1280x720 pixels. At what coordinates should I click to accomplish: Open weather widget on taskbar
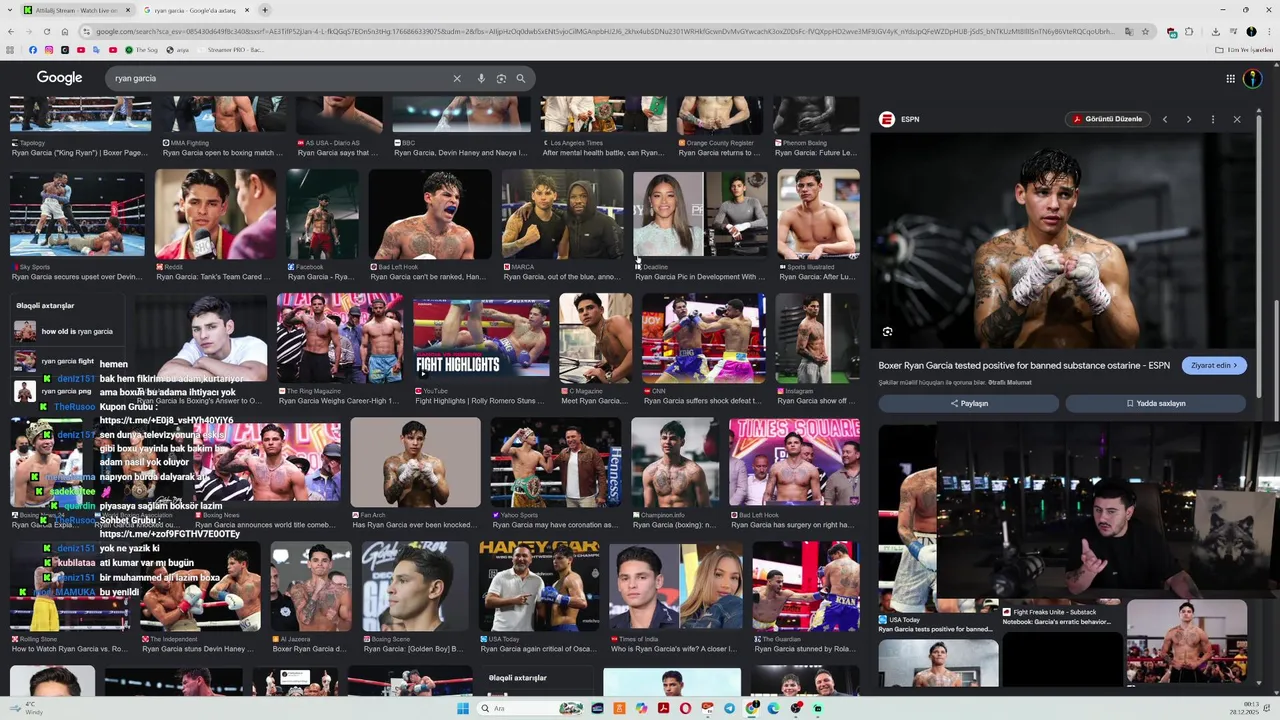point(25,708)
